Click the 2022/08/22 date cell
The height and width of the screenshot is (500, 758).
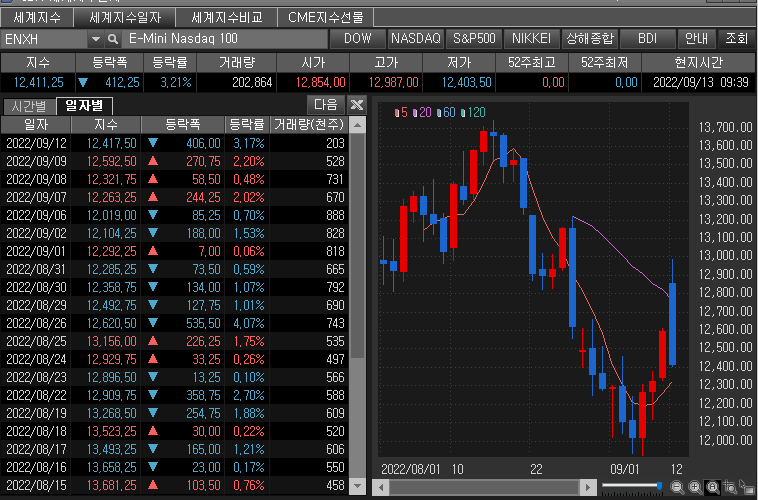coord(36,395)
